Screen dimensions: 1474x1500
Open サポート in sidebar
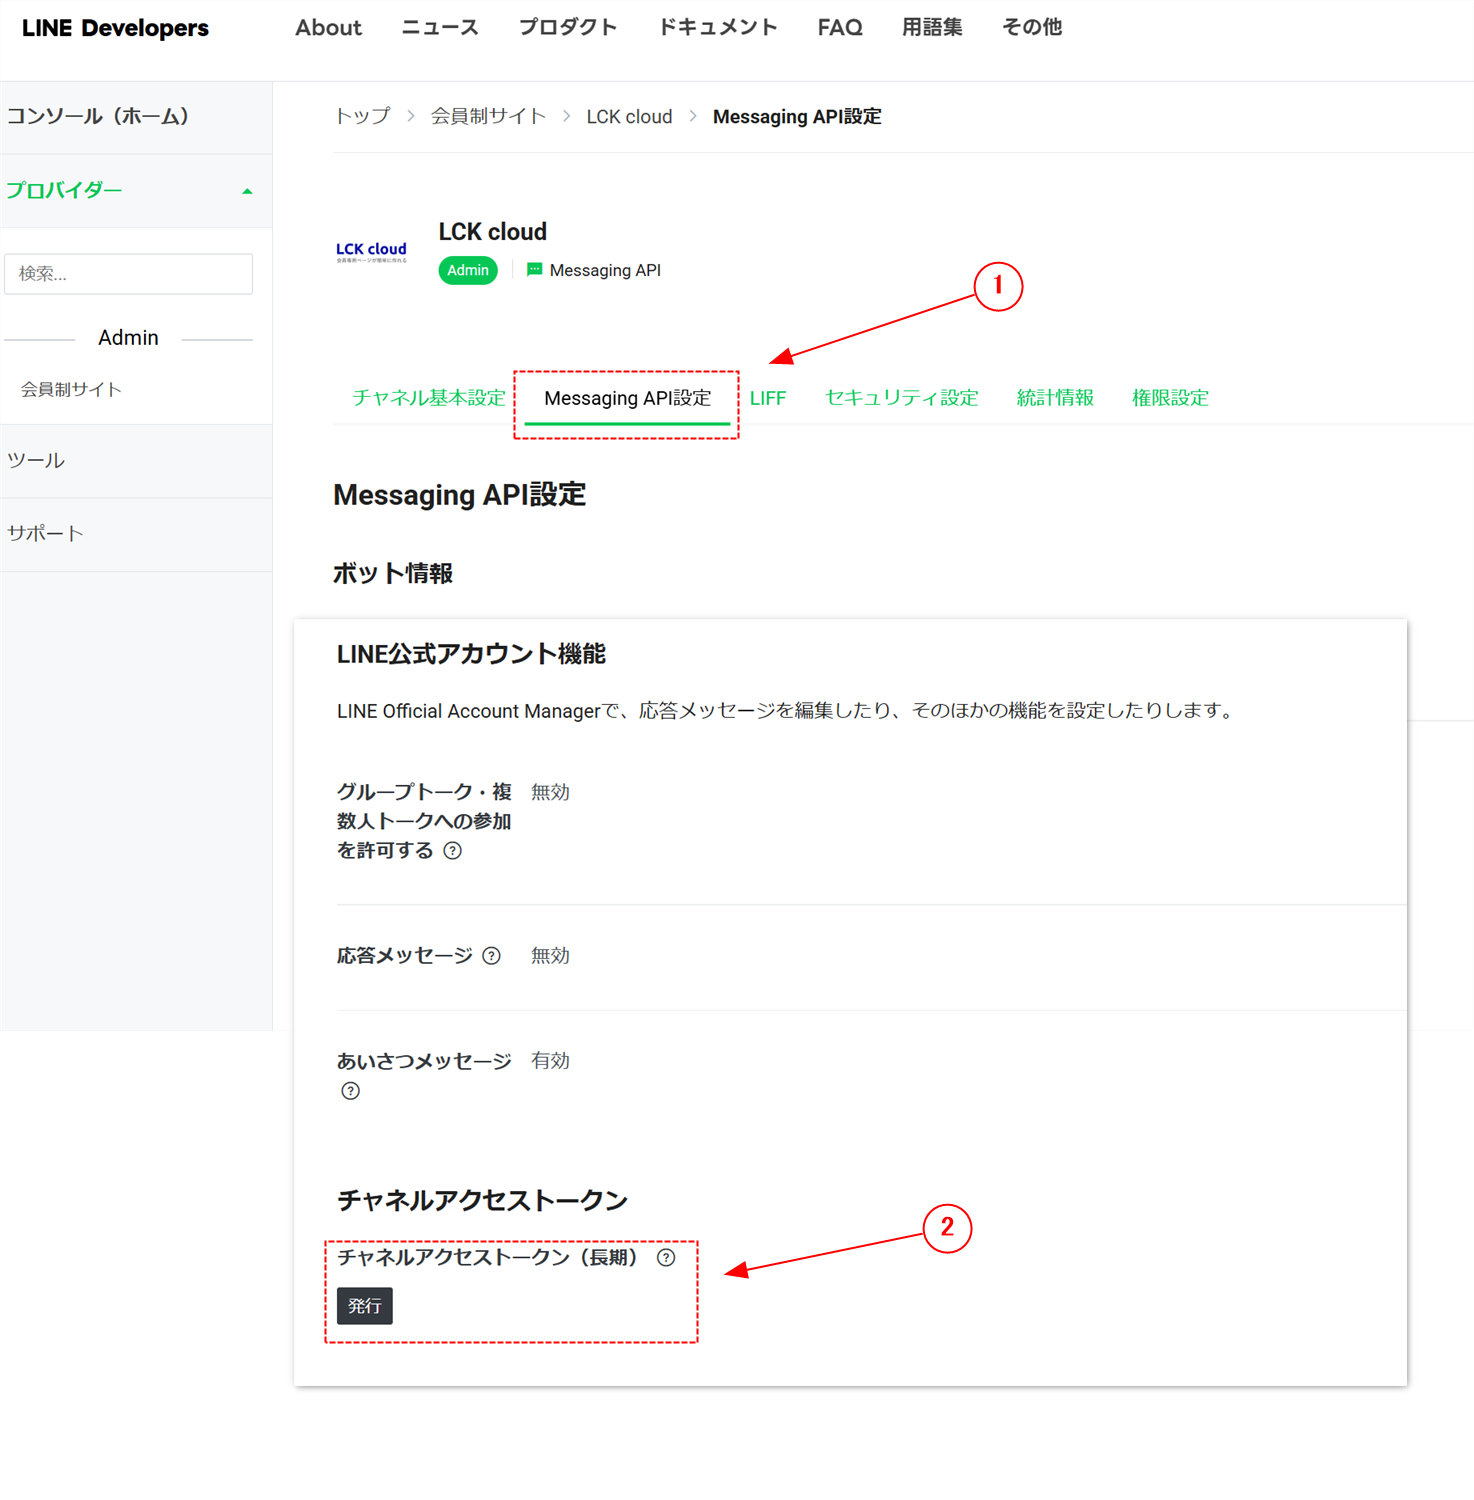pyautogui.click(x=136, y=534)
